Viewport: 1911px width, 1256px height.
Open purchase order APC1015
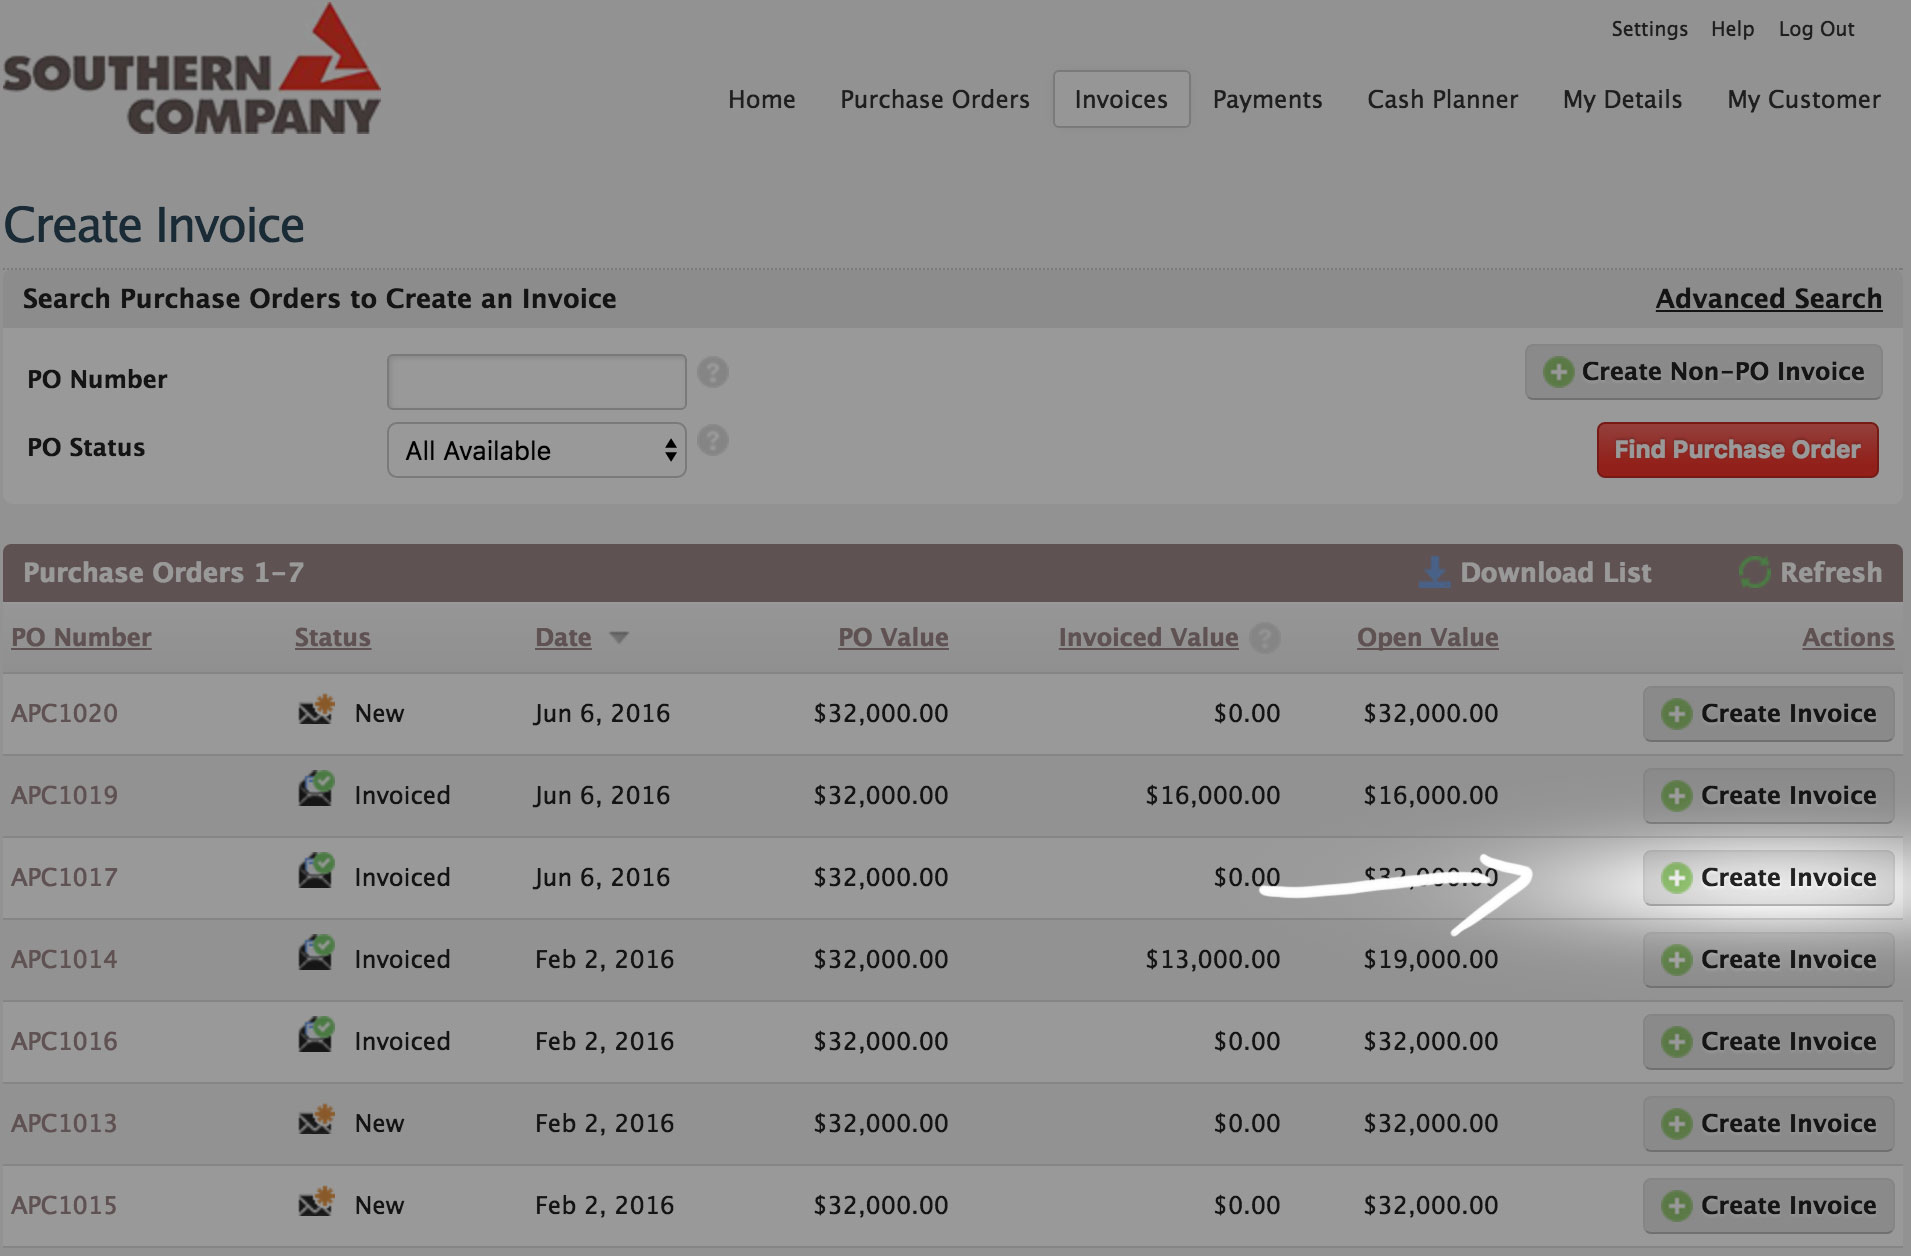click(x=64, y=1206)
